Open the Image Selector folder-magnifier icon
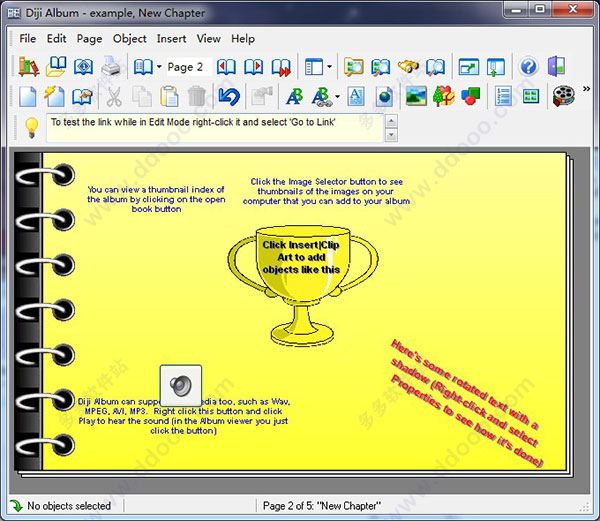This screenshot has height=521, width=600. pos(354,67)
